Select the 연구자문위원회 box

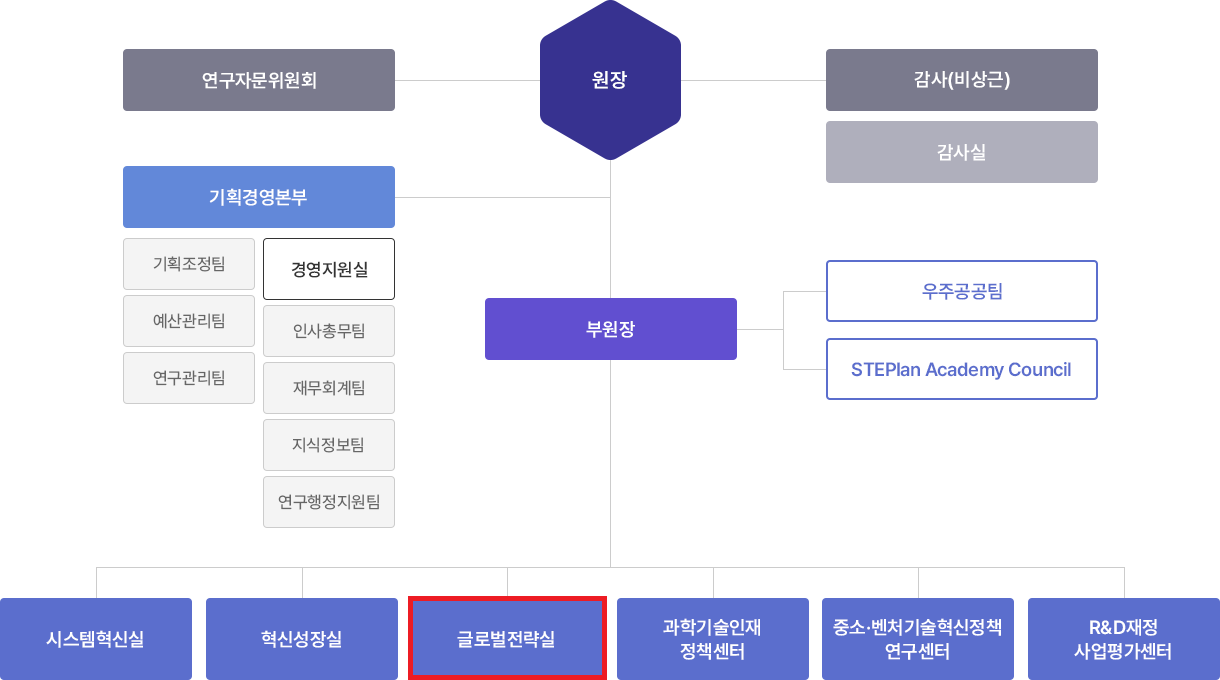(259, 80)
